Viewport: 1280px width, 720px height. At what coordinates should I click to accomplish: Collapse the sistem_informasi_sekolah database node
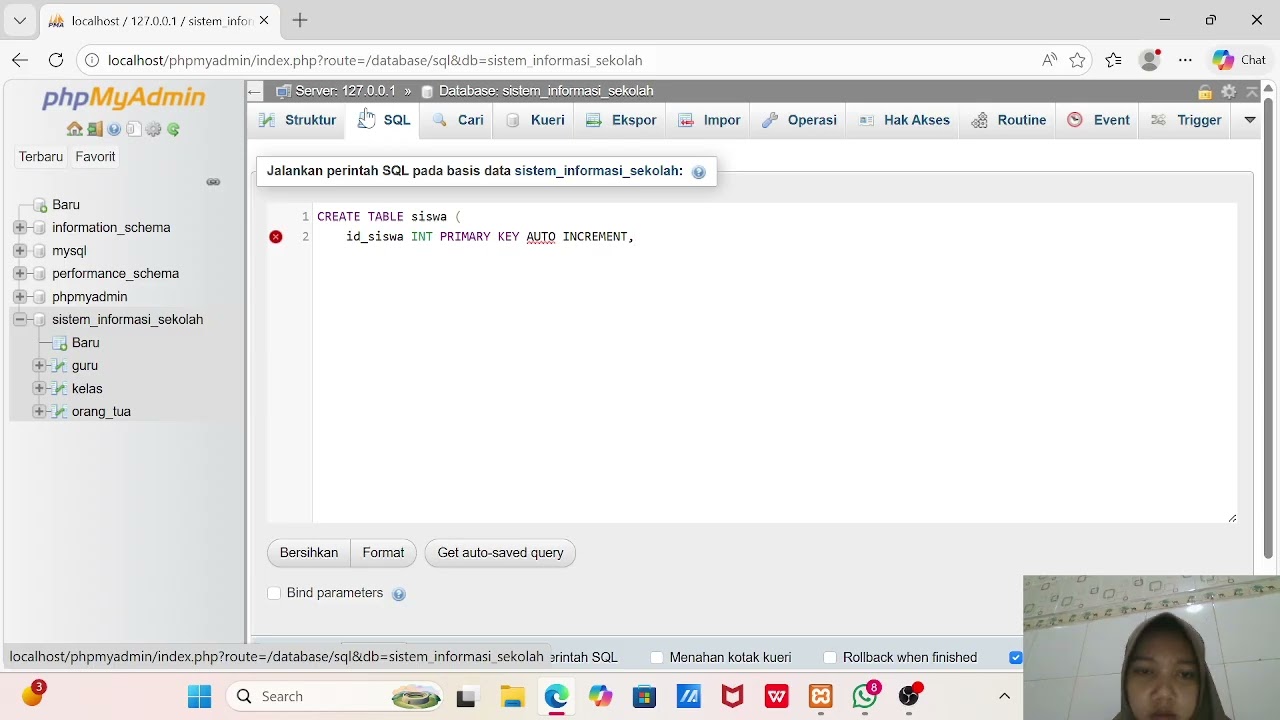19,320
